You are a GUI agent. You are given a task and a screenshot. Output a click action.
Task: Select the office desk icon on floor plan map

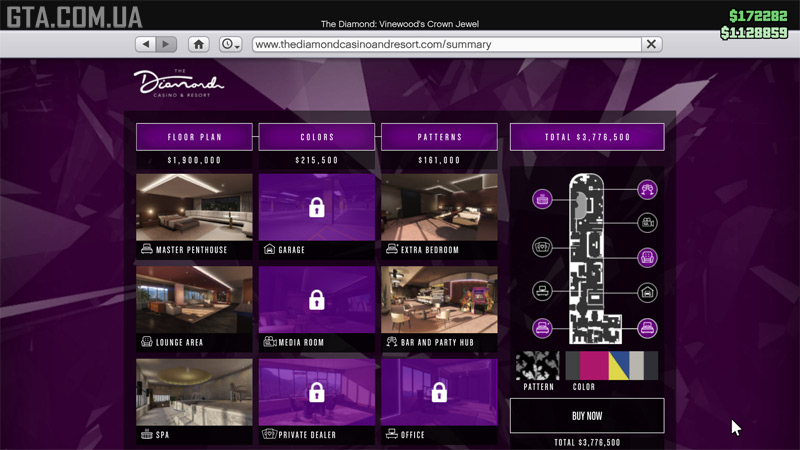543,292
